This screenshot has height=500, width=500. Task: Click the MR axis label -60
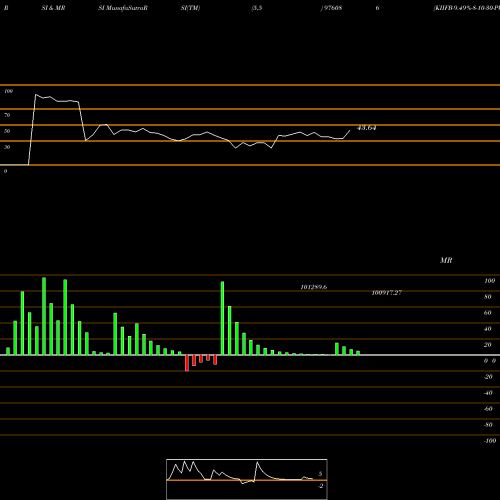point(488,409)
